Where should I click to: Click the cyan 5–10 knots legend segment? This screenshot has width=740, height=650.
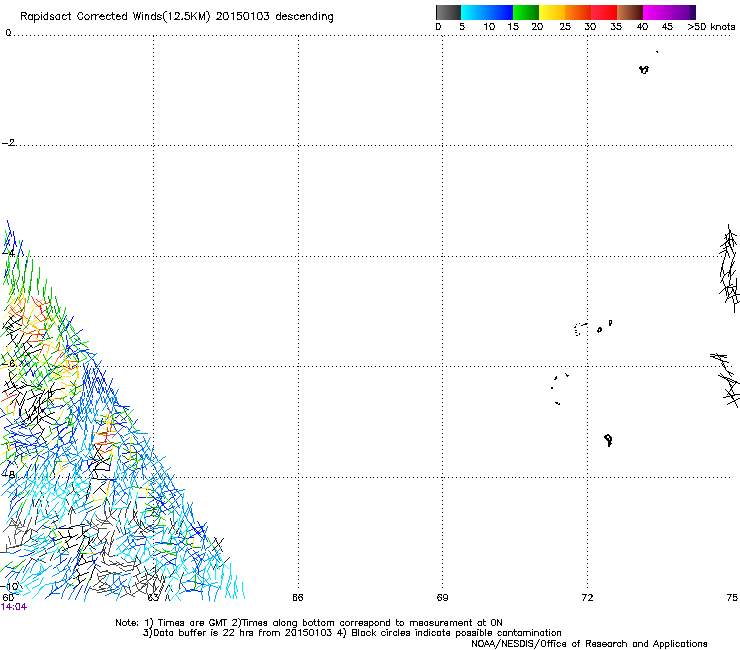coord(474,12)
